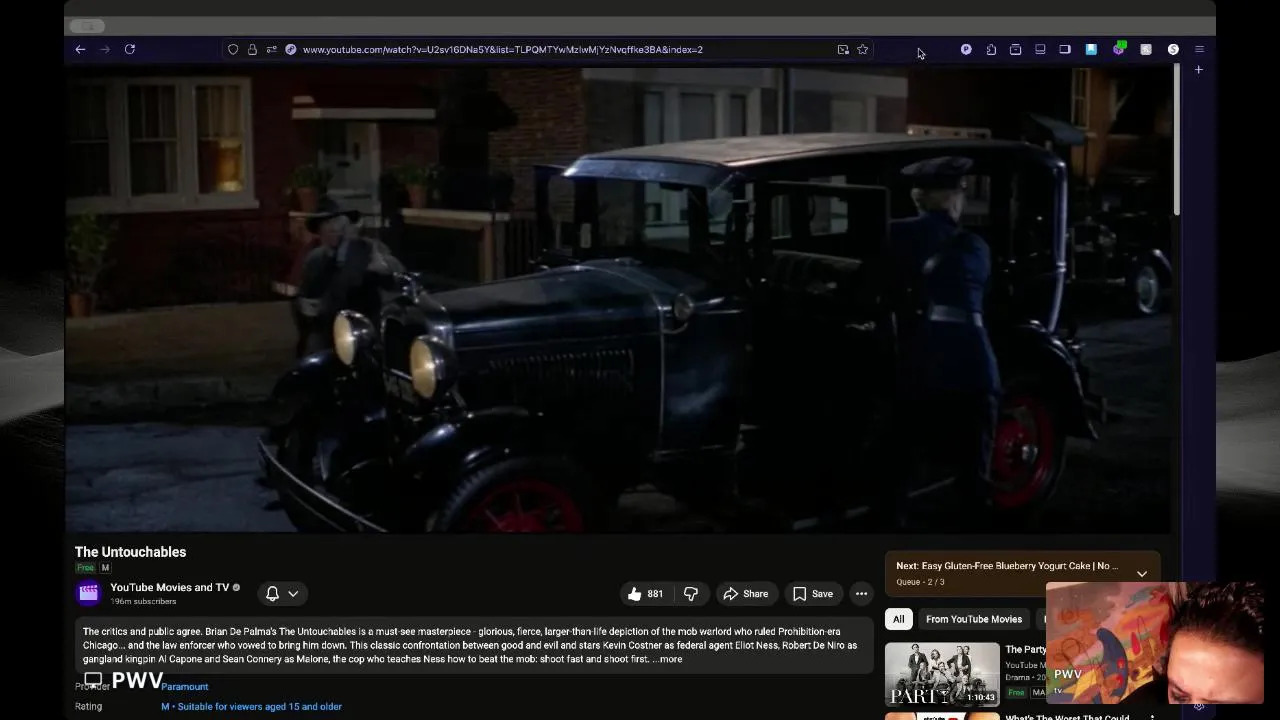Image resolution: width=1280 pixels, height=720 pixels.
Task: Click the browser forward arrow
Action: (x=105, y=49)
